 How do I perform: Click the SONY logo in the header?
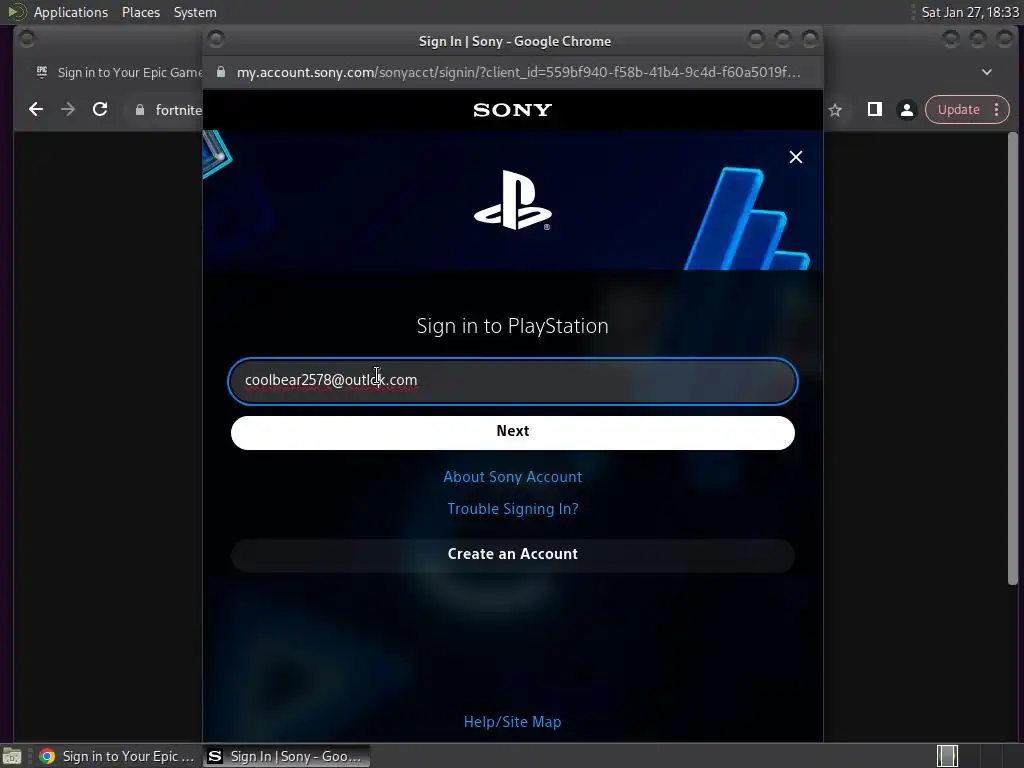[x=513, y=110]
